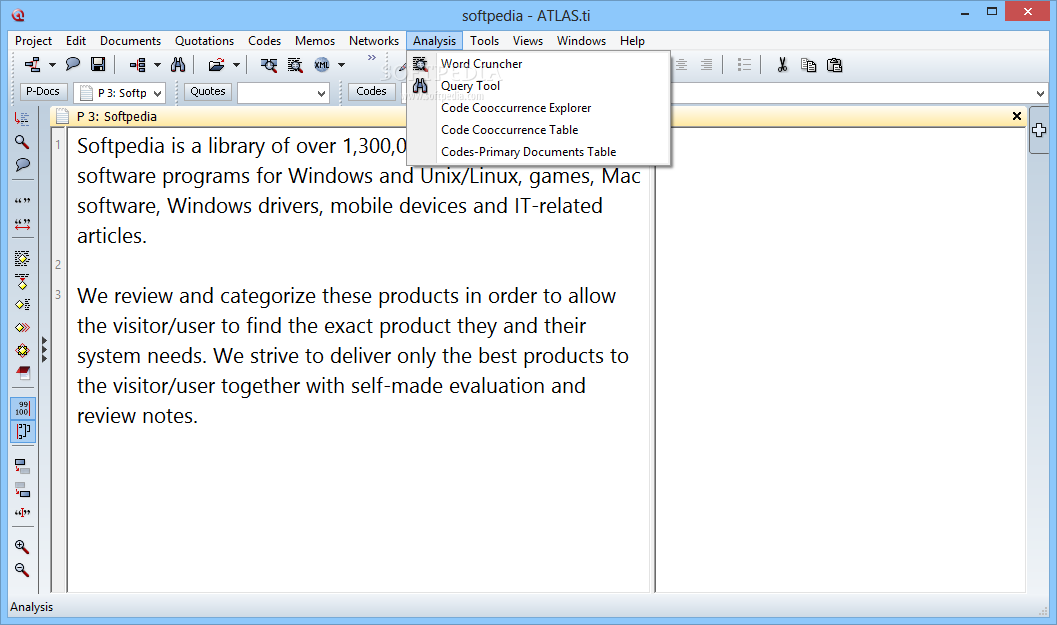The height and width of the screenshot is (625, 1057).
Task: Click the topmost red-arrow sidebar icon
Action: click(22, 119)
